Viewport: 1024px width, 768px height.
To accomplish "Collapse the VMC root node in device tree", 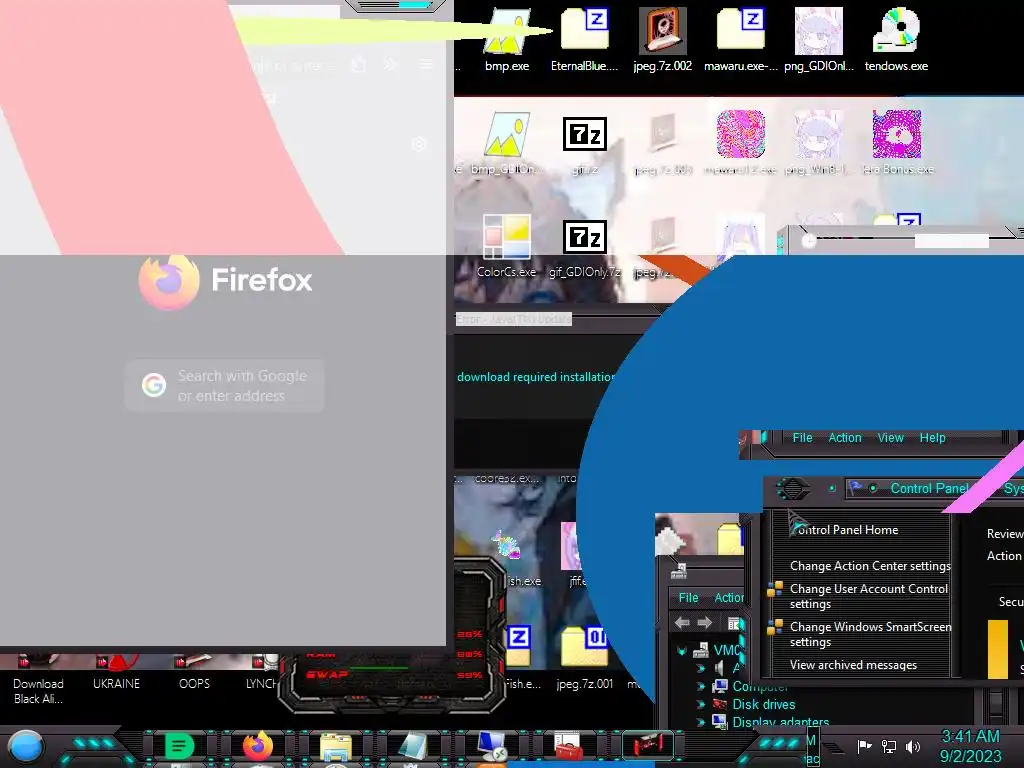I will (682, 650).
